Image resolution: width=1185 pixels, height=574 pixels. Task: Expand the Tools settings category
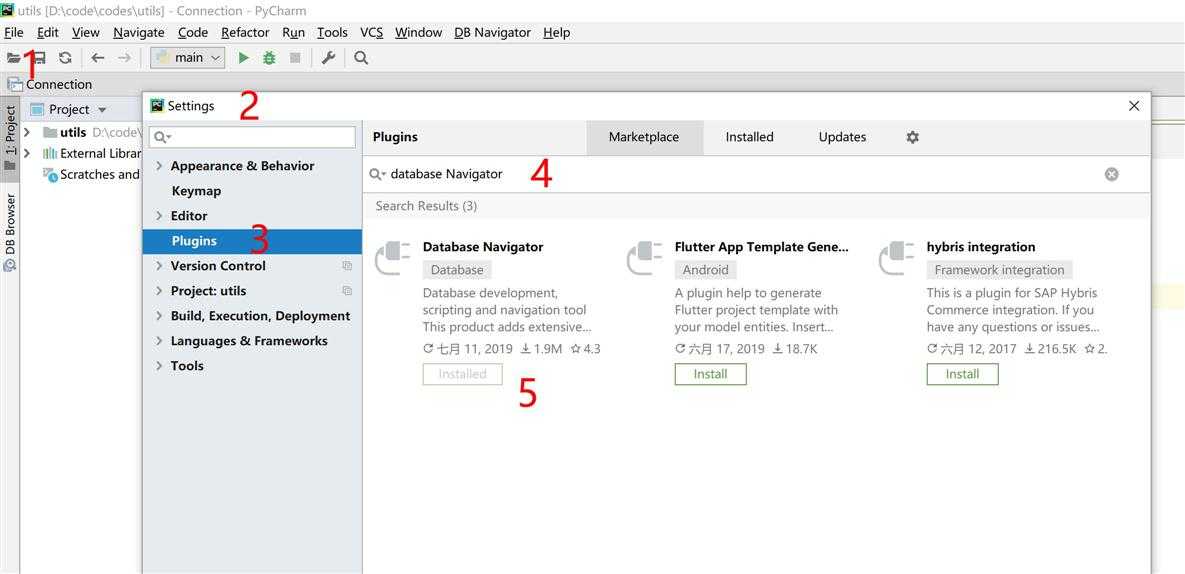(159, 366)
